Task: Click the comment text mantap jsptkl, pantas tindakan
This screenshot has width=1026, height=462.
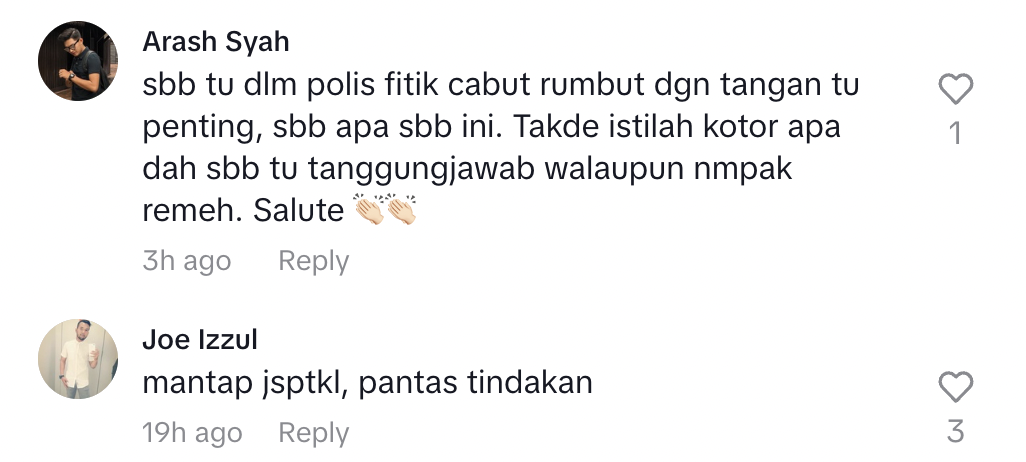Action: pyautogui.click(x=367, y=383)
